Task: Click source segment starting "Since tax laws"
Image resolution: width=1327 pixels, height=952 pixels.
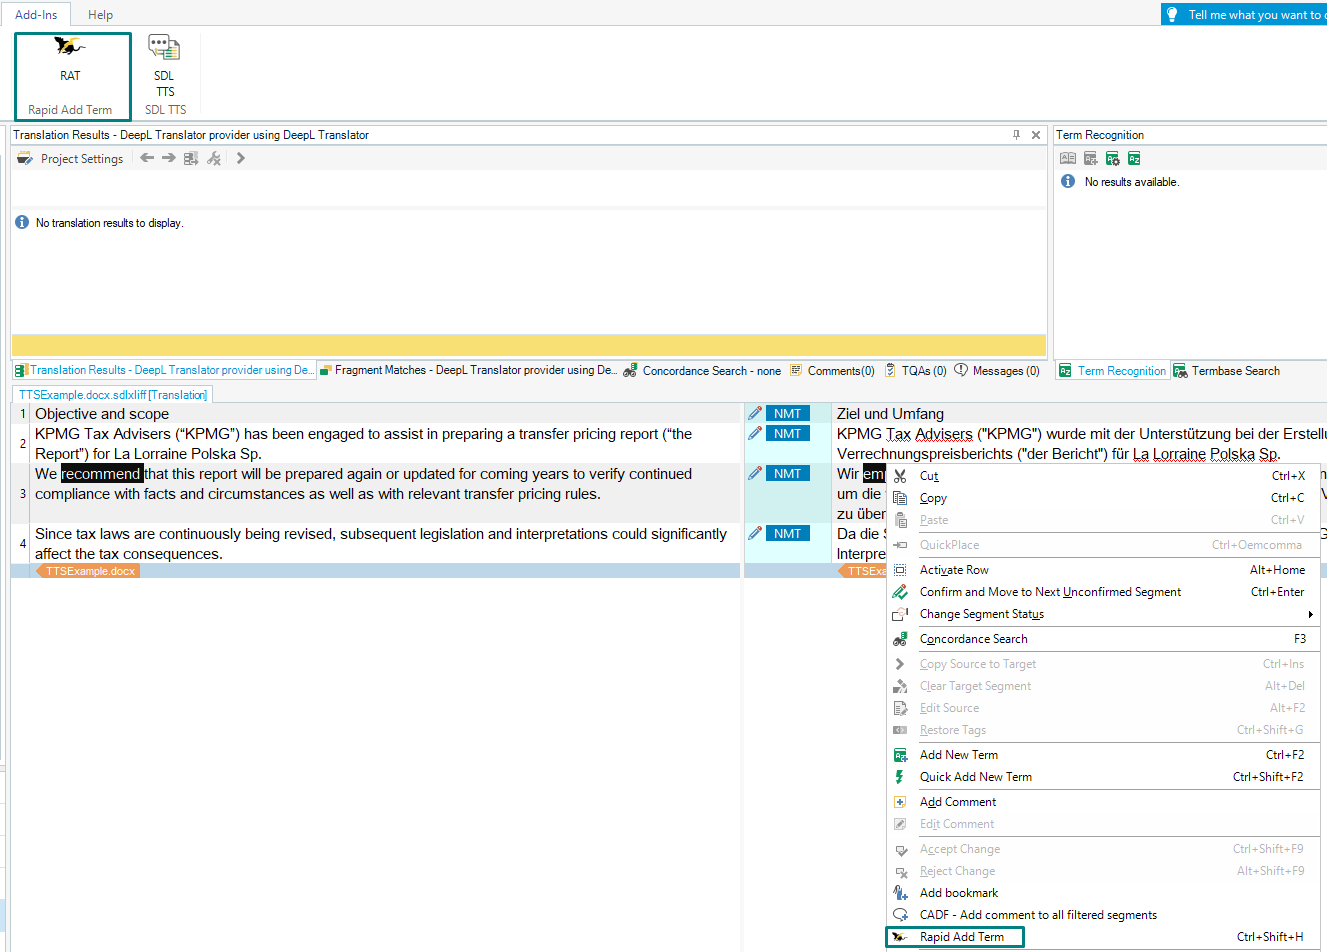Action: click(x=381, y=544)
